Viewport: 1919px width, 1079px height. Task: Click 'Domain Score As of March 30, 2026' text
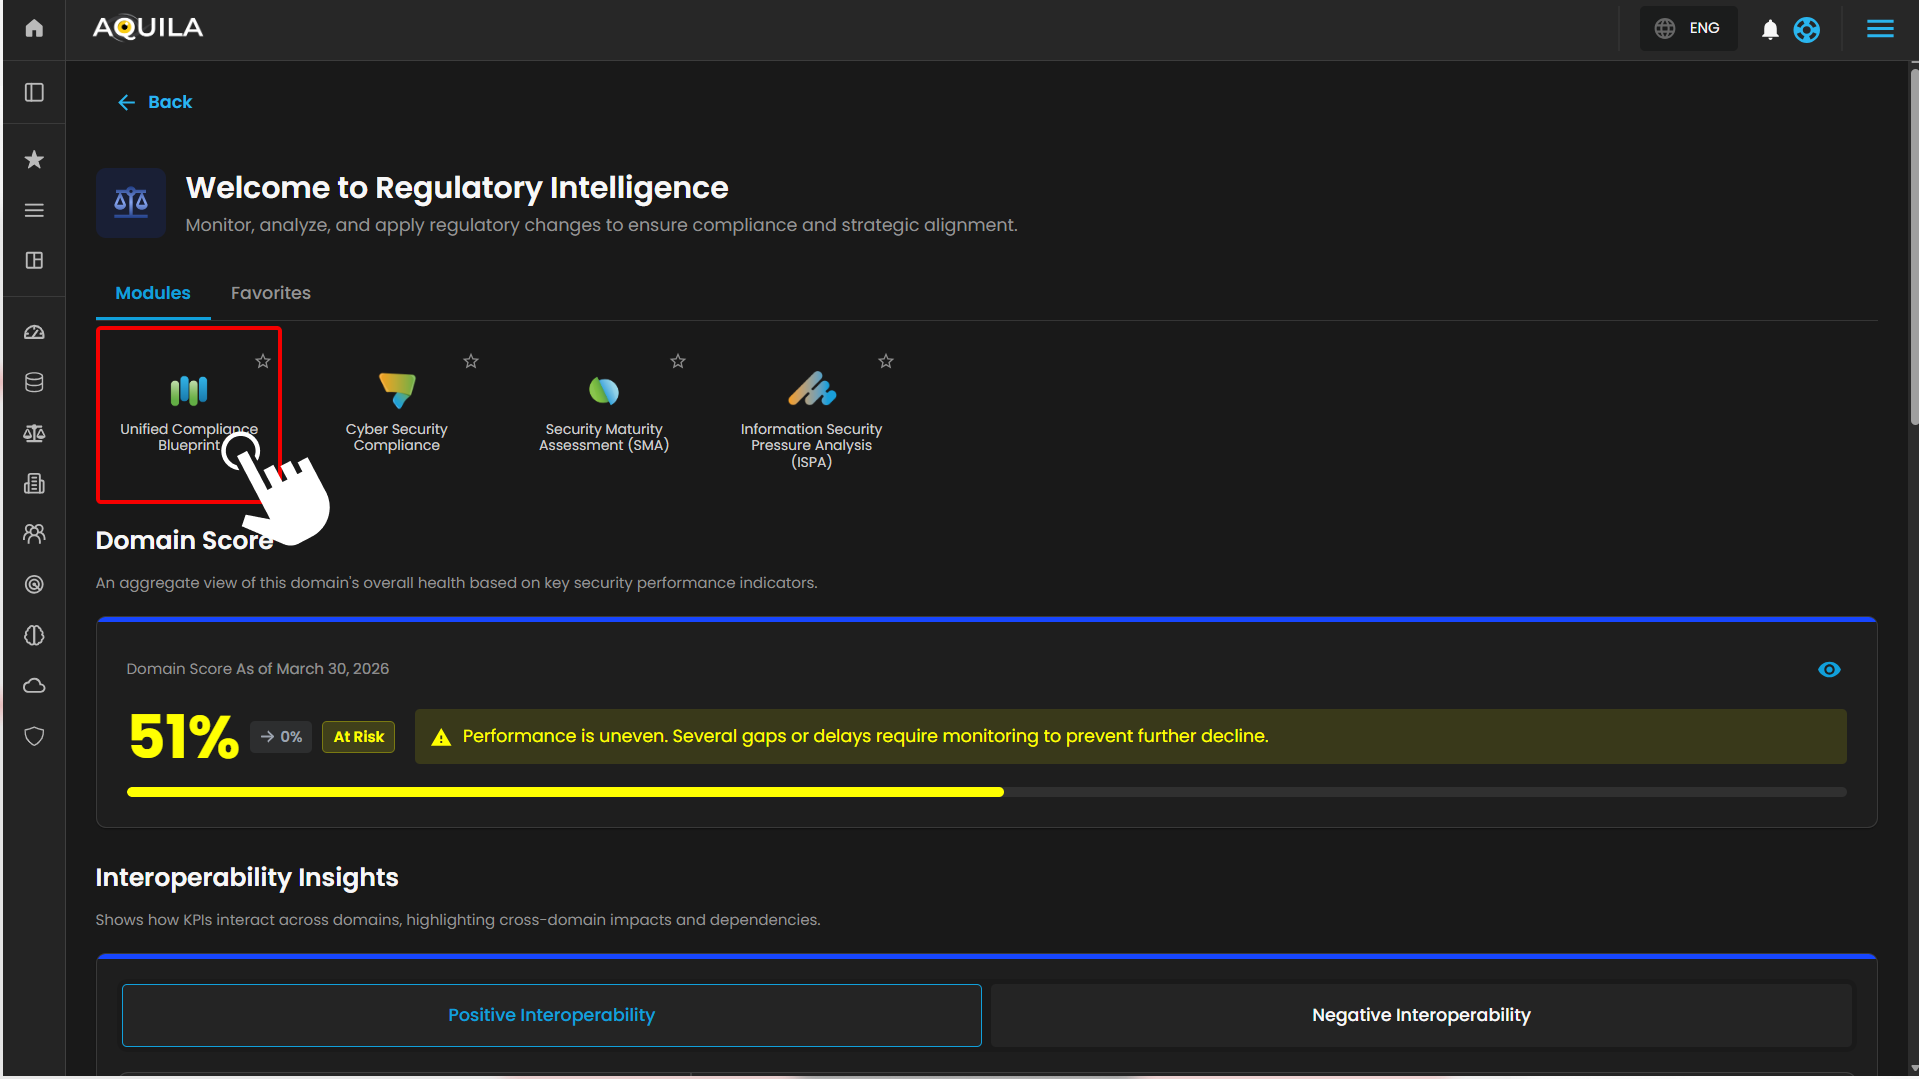[x=258, y=669]
